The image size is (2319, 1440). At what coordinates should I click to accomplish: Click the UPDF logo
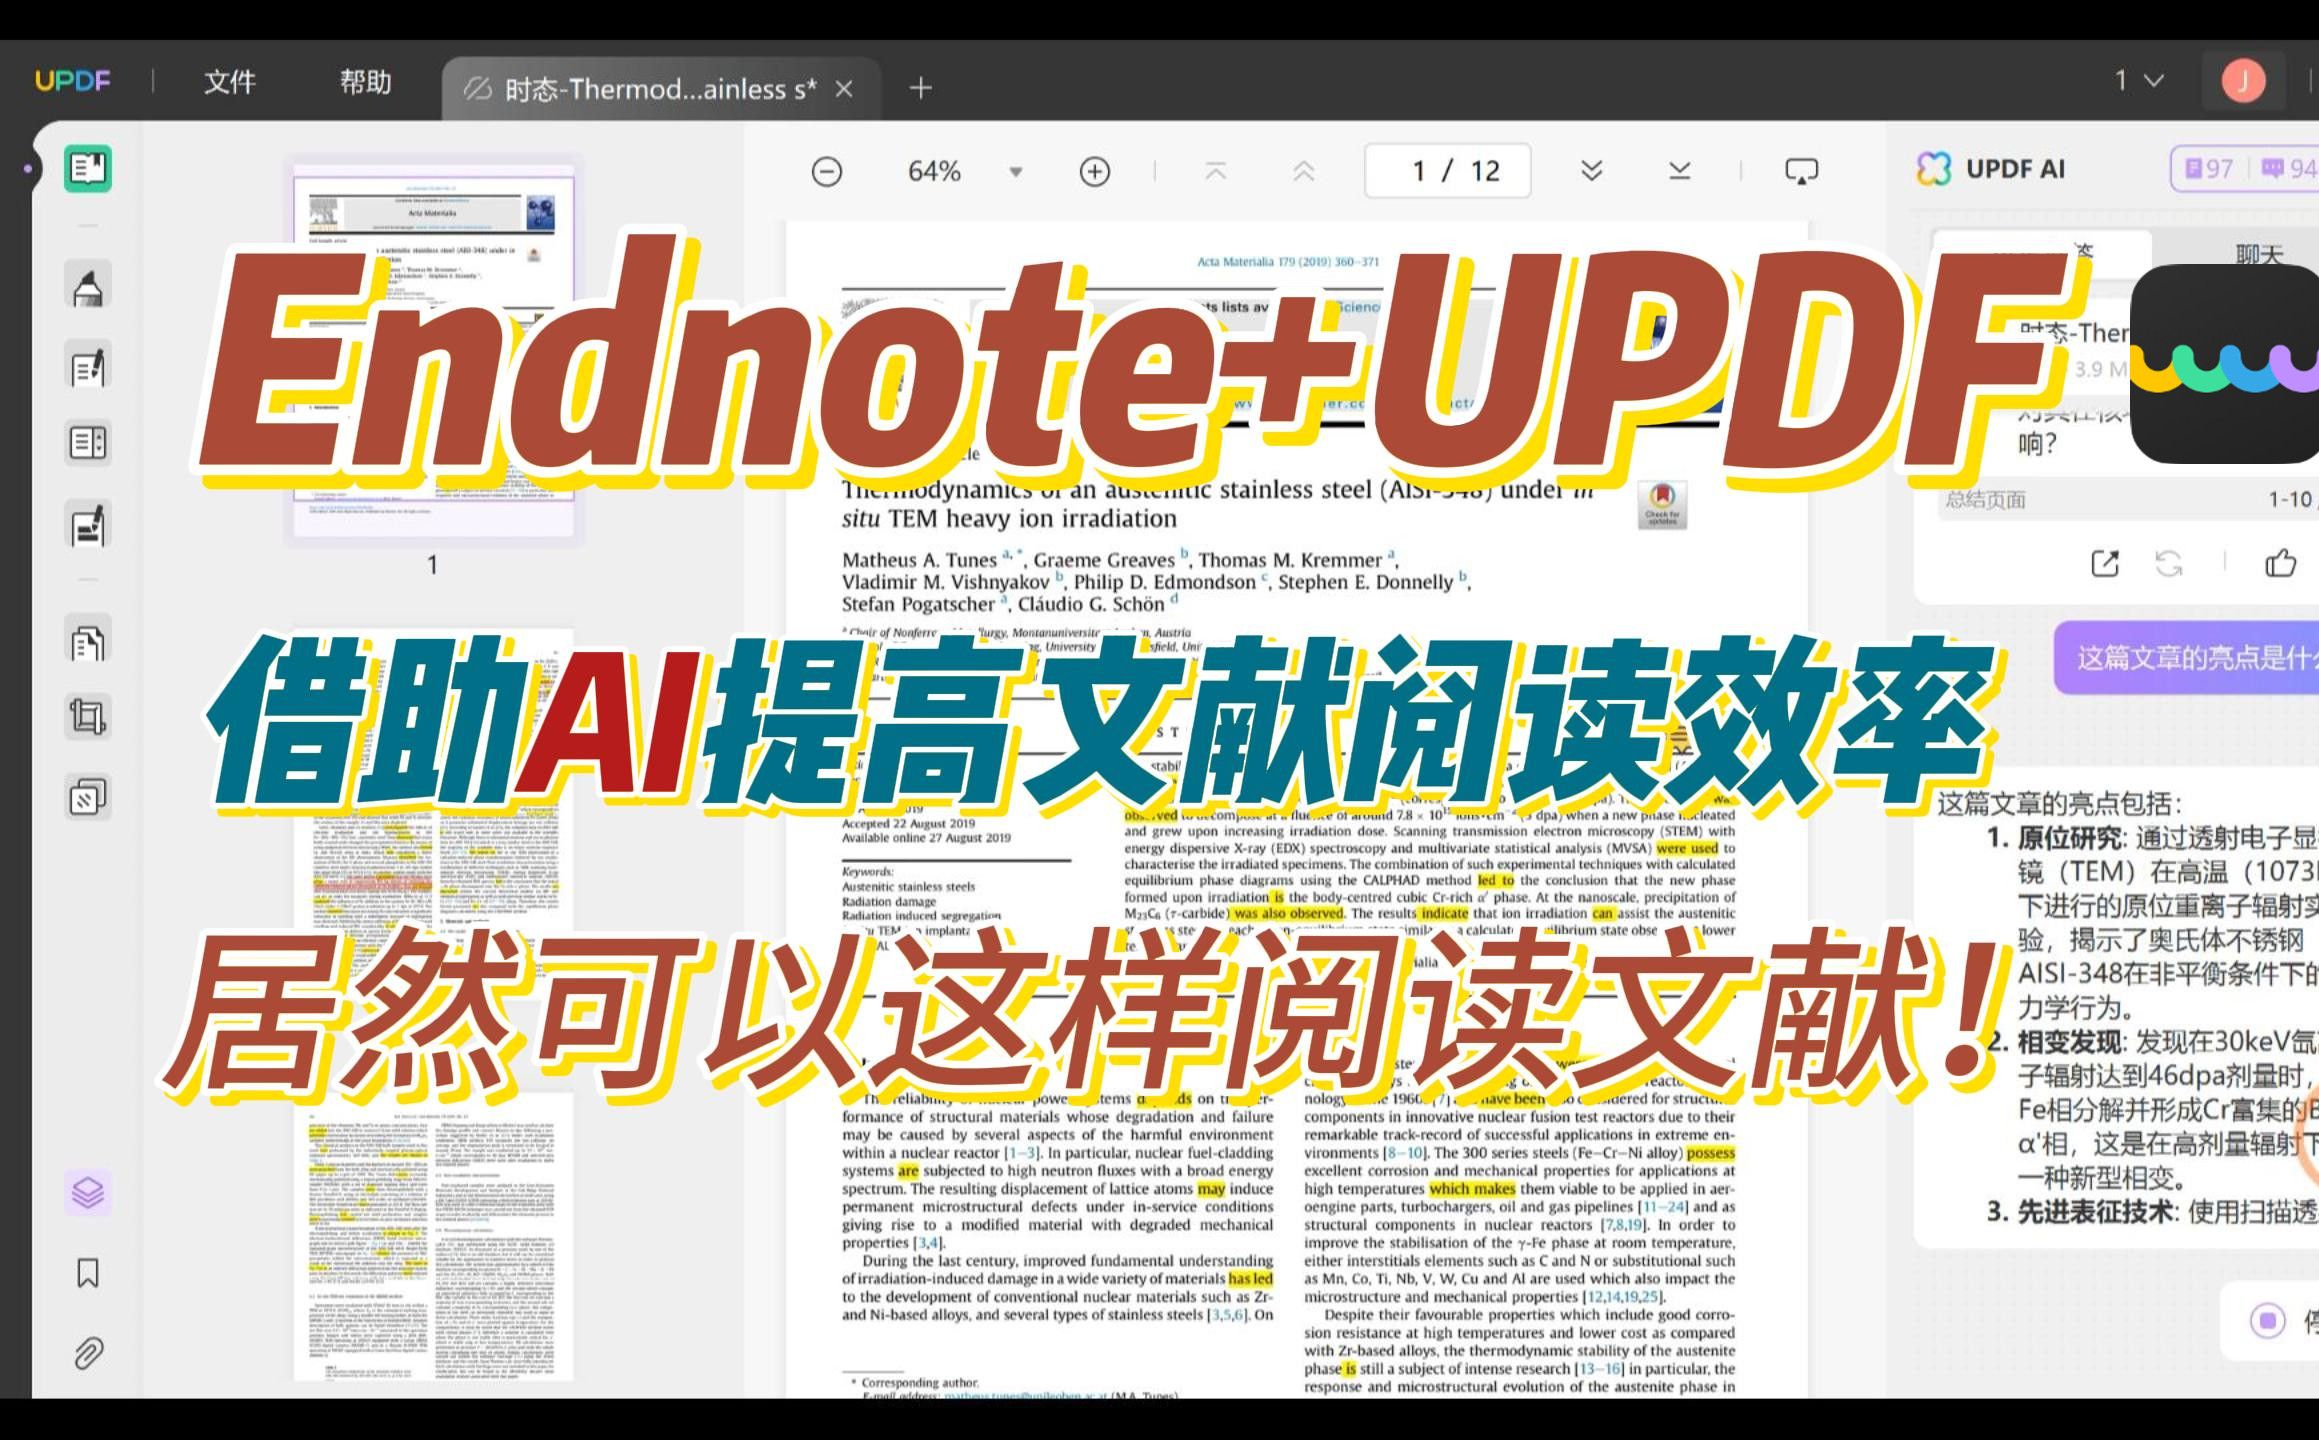73,81
